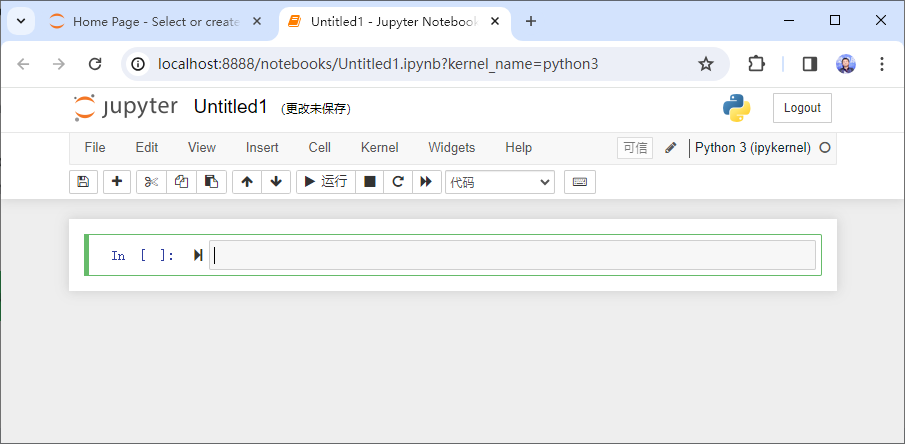Cut selected cell with scissors icon
This screenshot has height=444, width=905.
pos(151,181)
